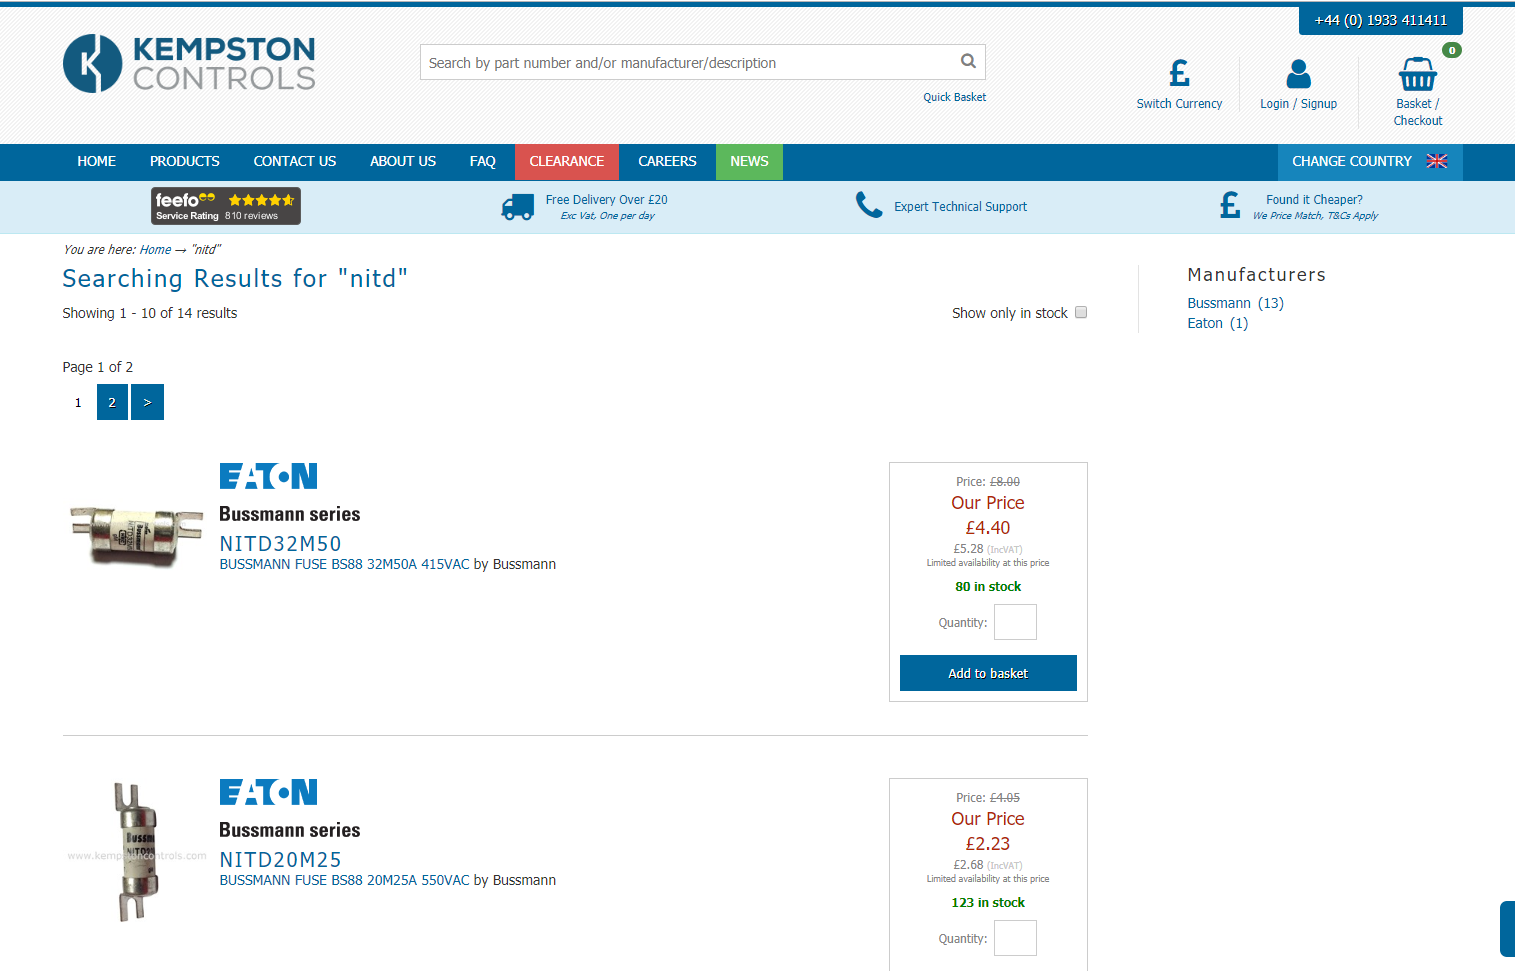Click the Login / Signup link text
1515x971 pixels.
pos(1298,104)
